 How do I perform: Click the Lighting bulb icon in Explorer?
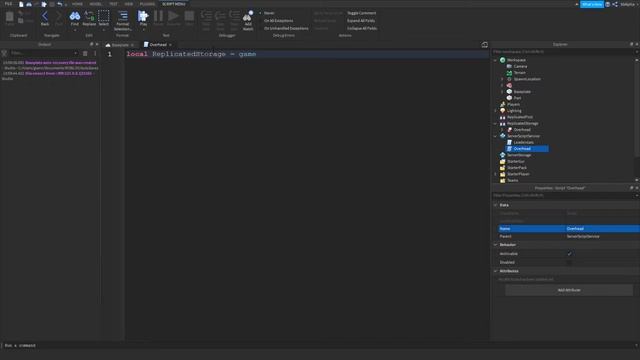[502, 111]
